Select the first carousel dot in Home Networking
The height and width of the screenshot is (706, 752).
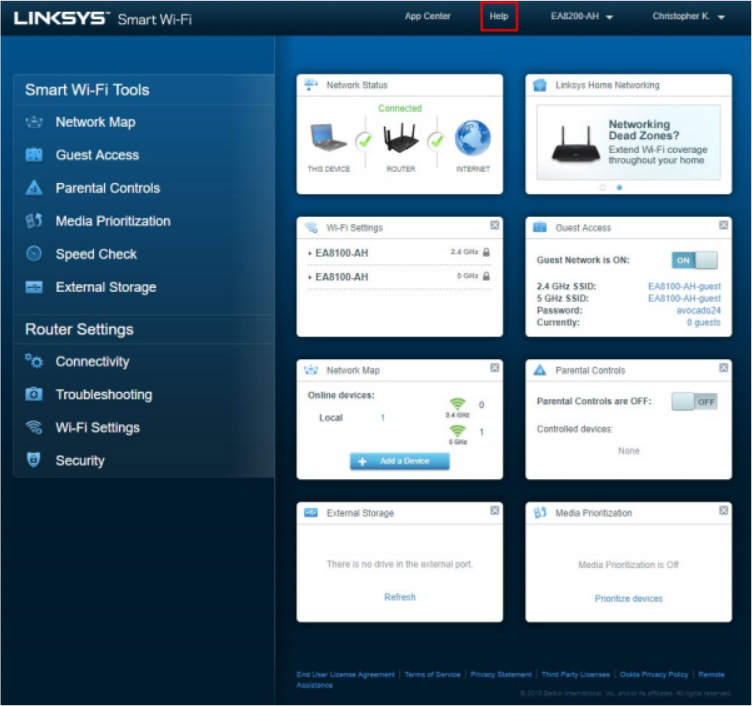[603, 188]
